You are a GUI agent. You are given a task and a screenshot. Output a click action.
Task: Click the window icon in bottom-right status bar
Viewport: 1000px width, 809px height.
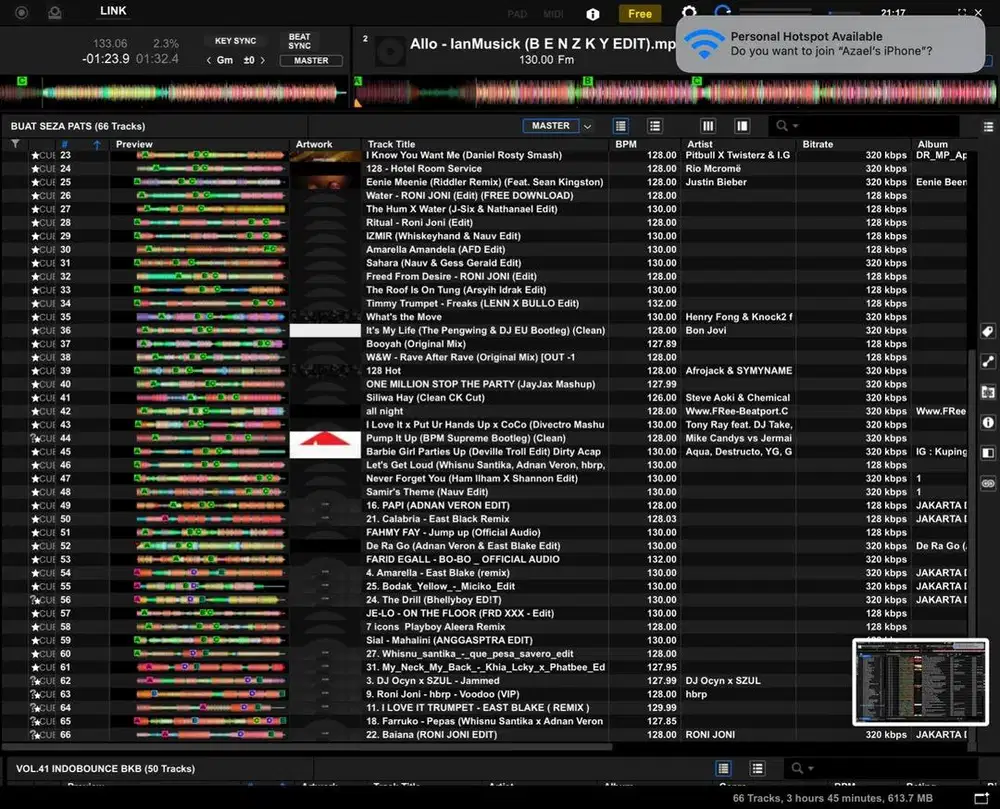click(981, 798)
